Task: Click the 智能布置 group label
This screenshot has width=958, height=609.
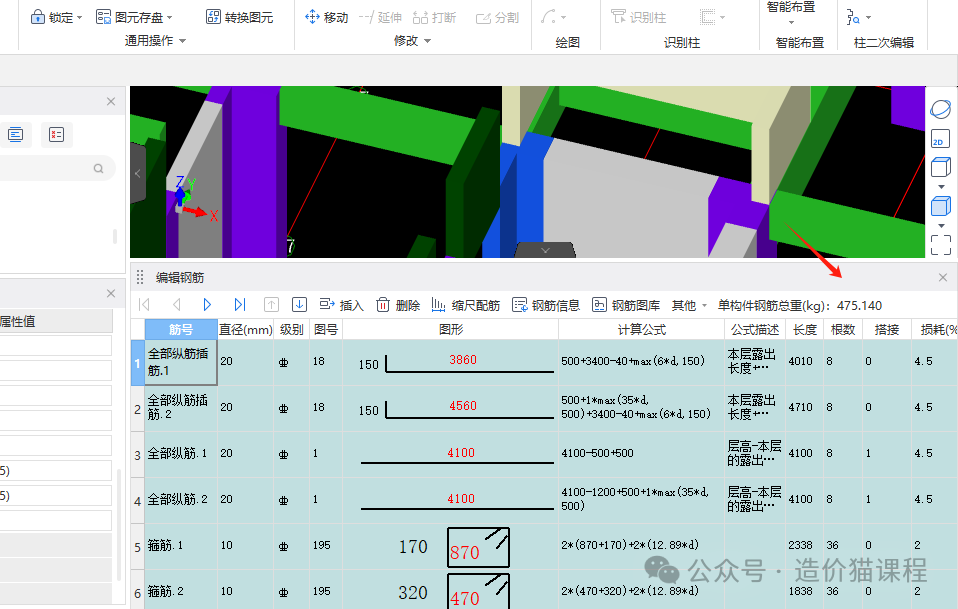Action: [800, 42]
